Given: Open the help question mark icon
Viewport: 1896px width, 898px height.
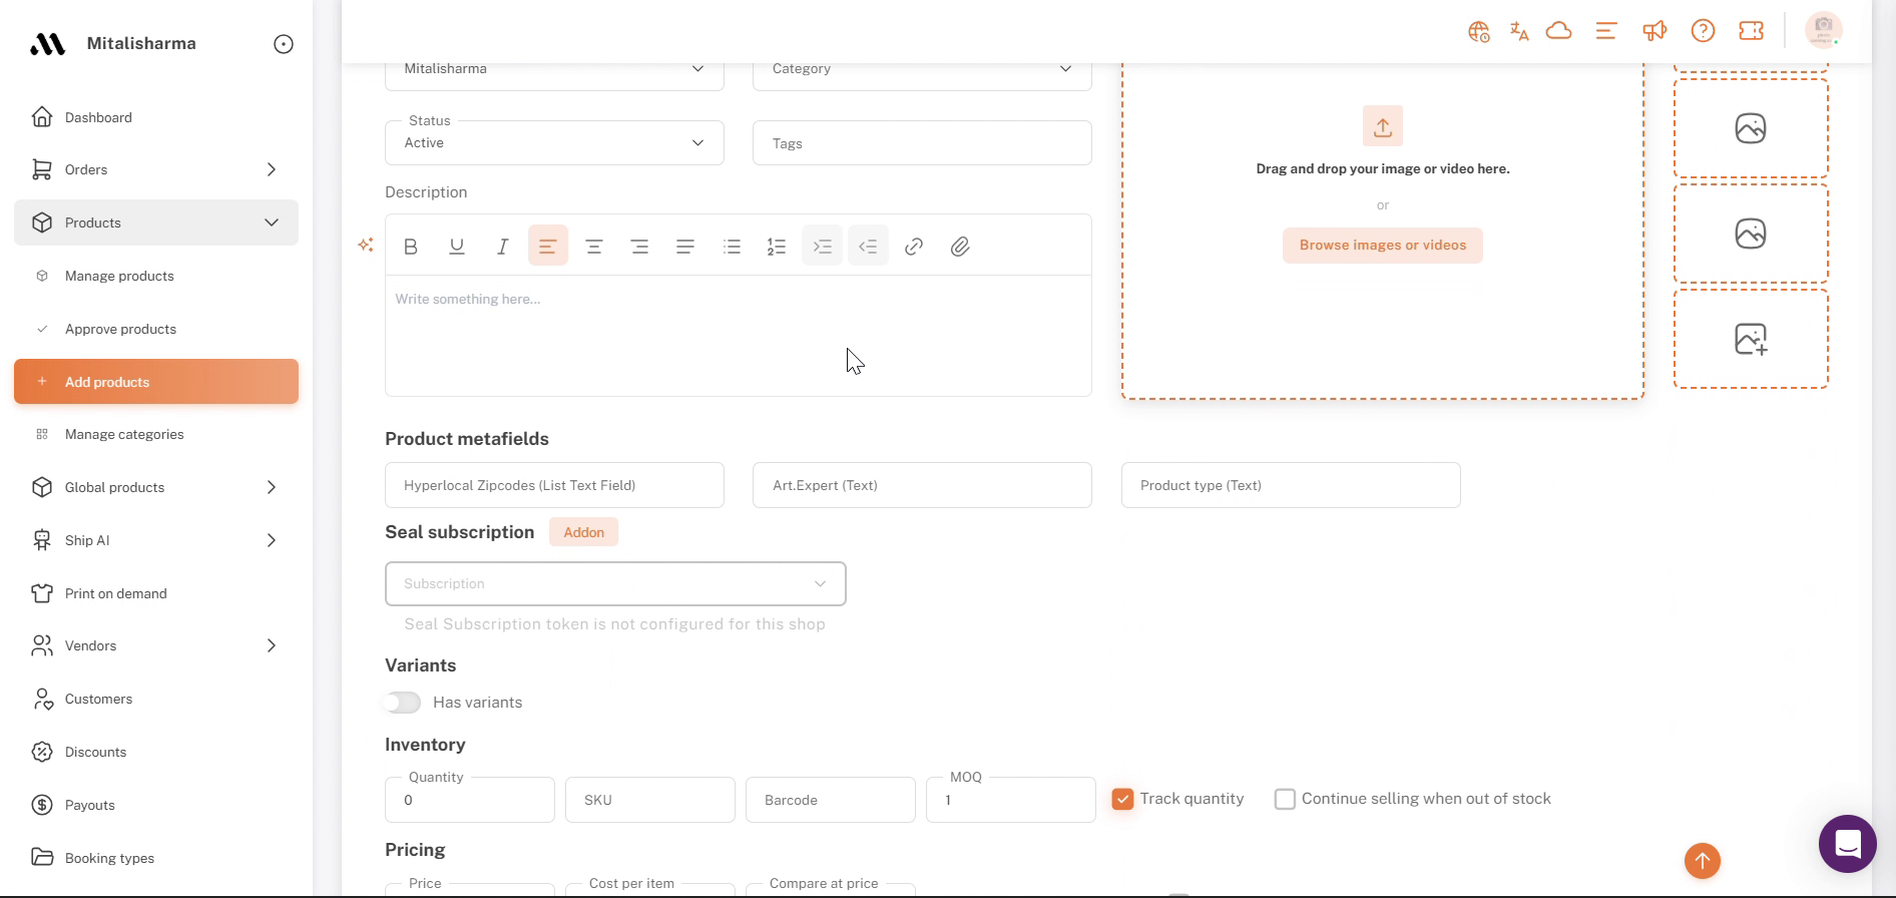Looking at the screenshot, I should 1703,31.
